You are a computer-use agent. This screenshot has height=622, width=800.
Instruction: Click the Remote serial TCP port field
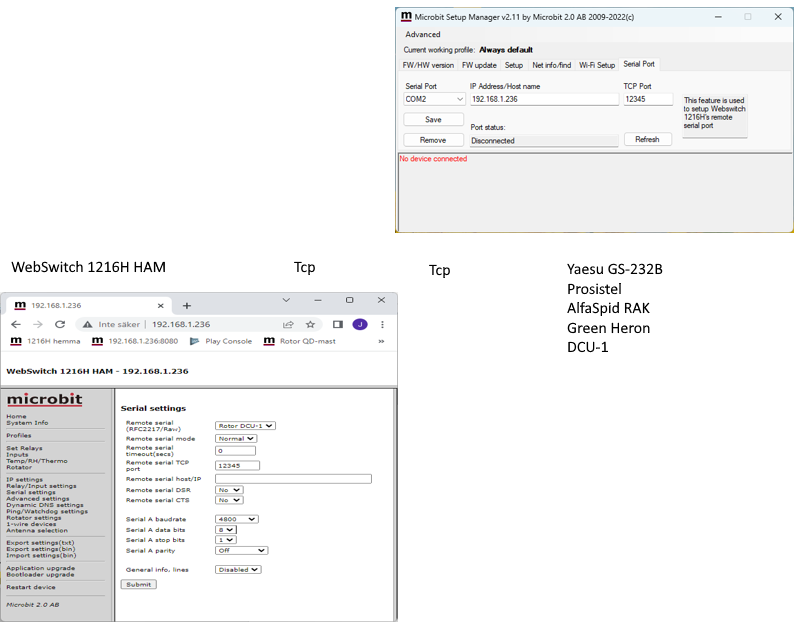click(x=237, y=465)
